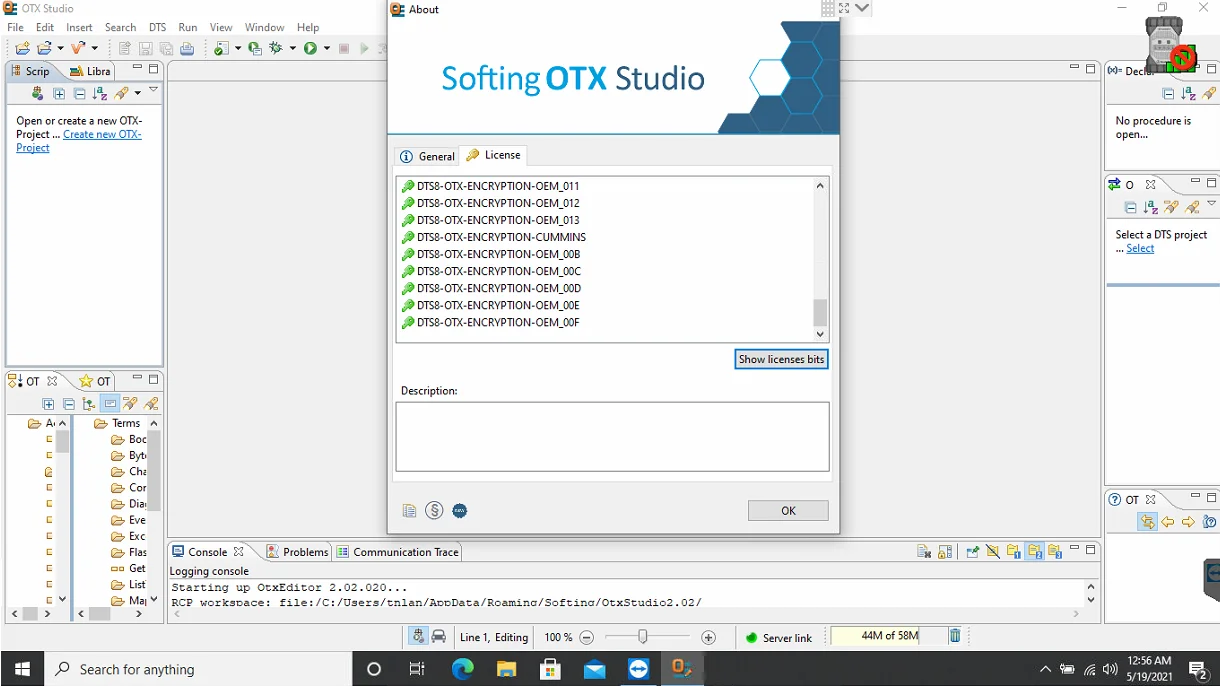Click the print toolbar icon
1220x686 pixels.
(x=187, y=48)
